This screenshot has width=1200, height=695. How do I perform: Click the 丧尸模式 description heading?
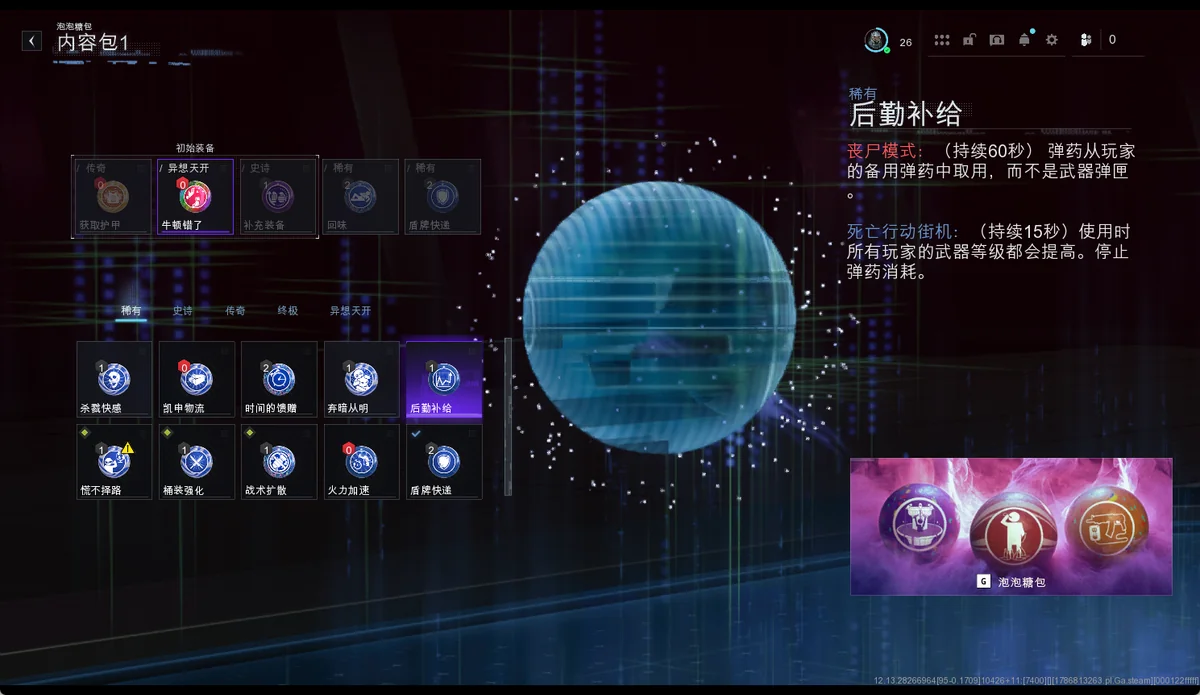click(x=886, y=151)
